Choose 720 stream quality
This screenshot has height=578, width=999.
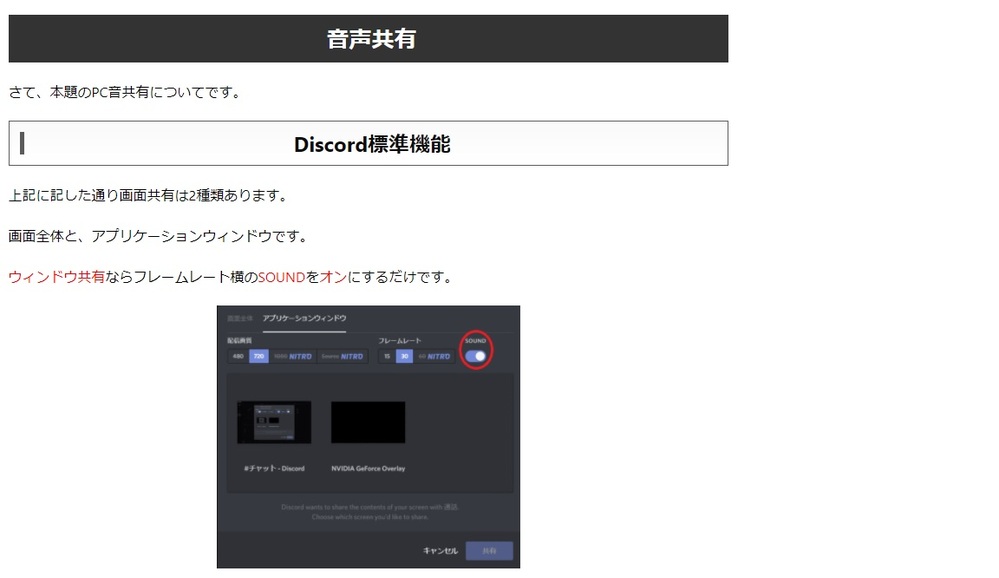pyautogui.click(x=258, y=356)
